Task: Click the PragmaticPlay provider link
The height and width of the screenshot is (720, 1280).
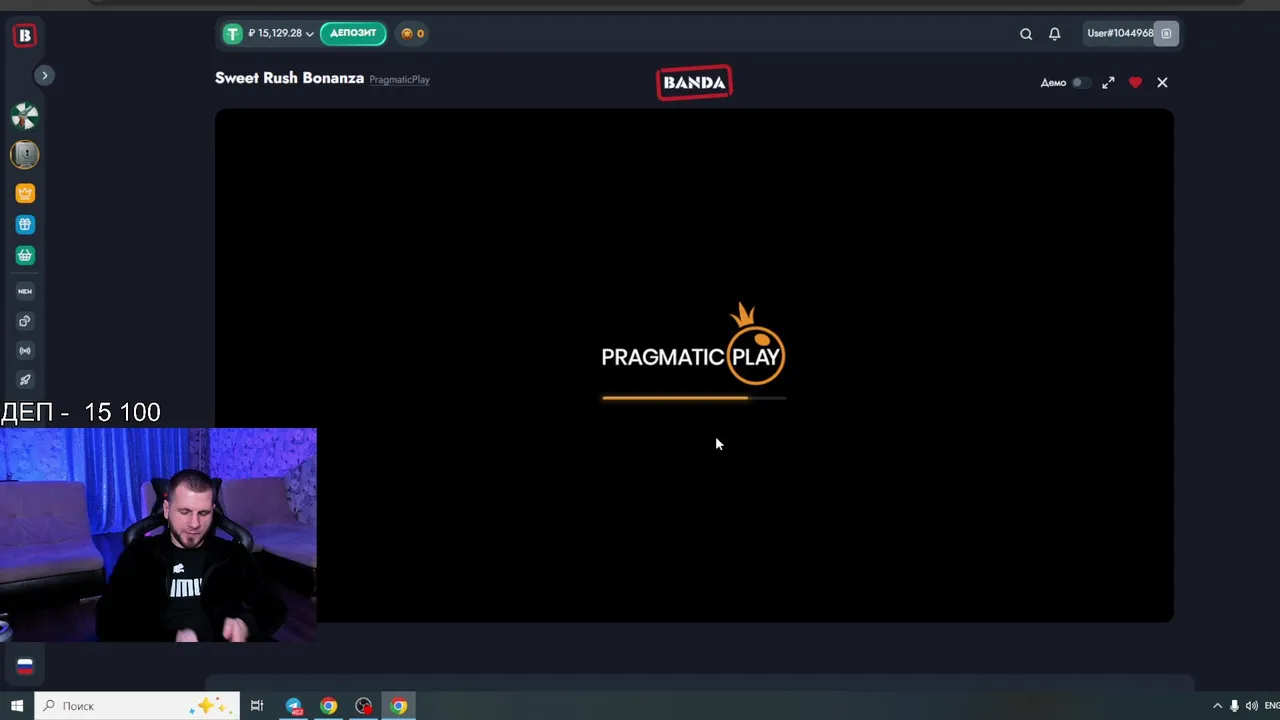Action: tap(399, 80)
